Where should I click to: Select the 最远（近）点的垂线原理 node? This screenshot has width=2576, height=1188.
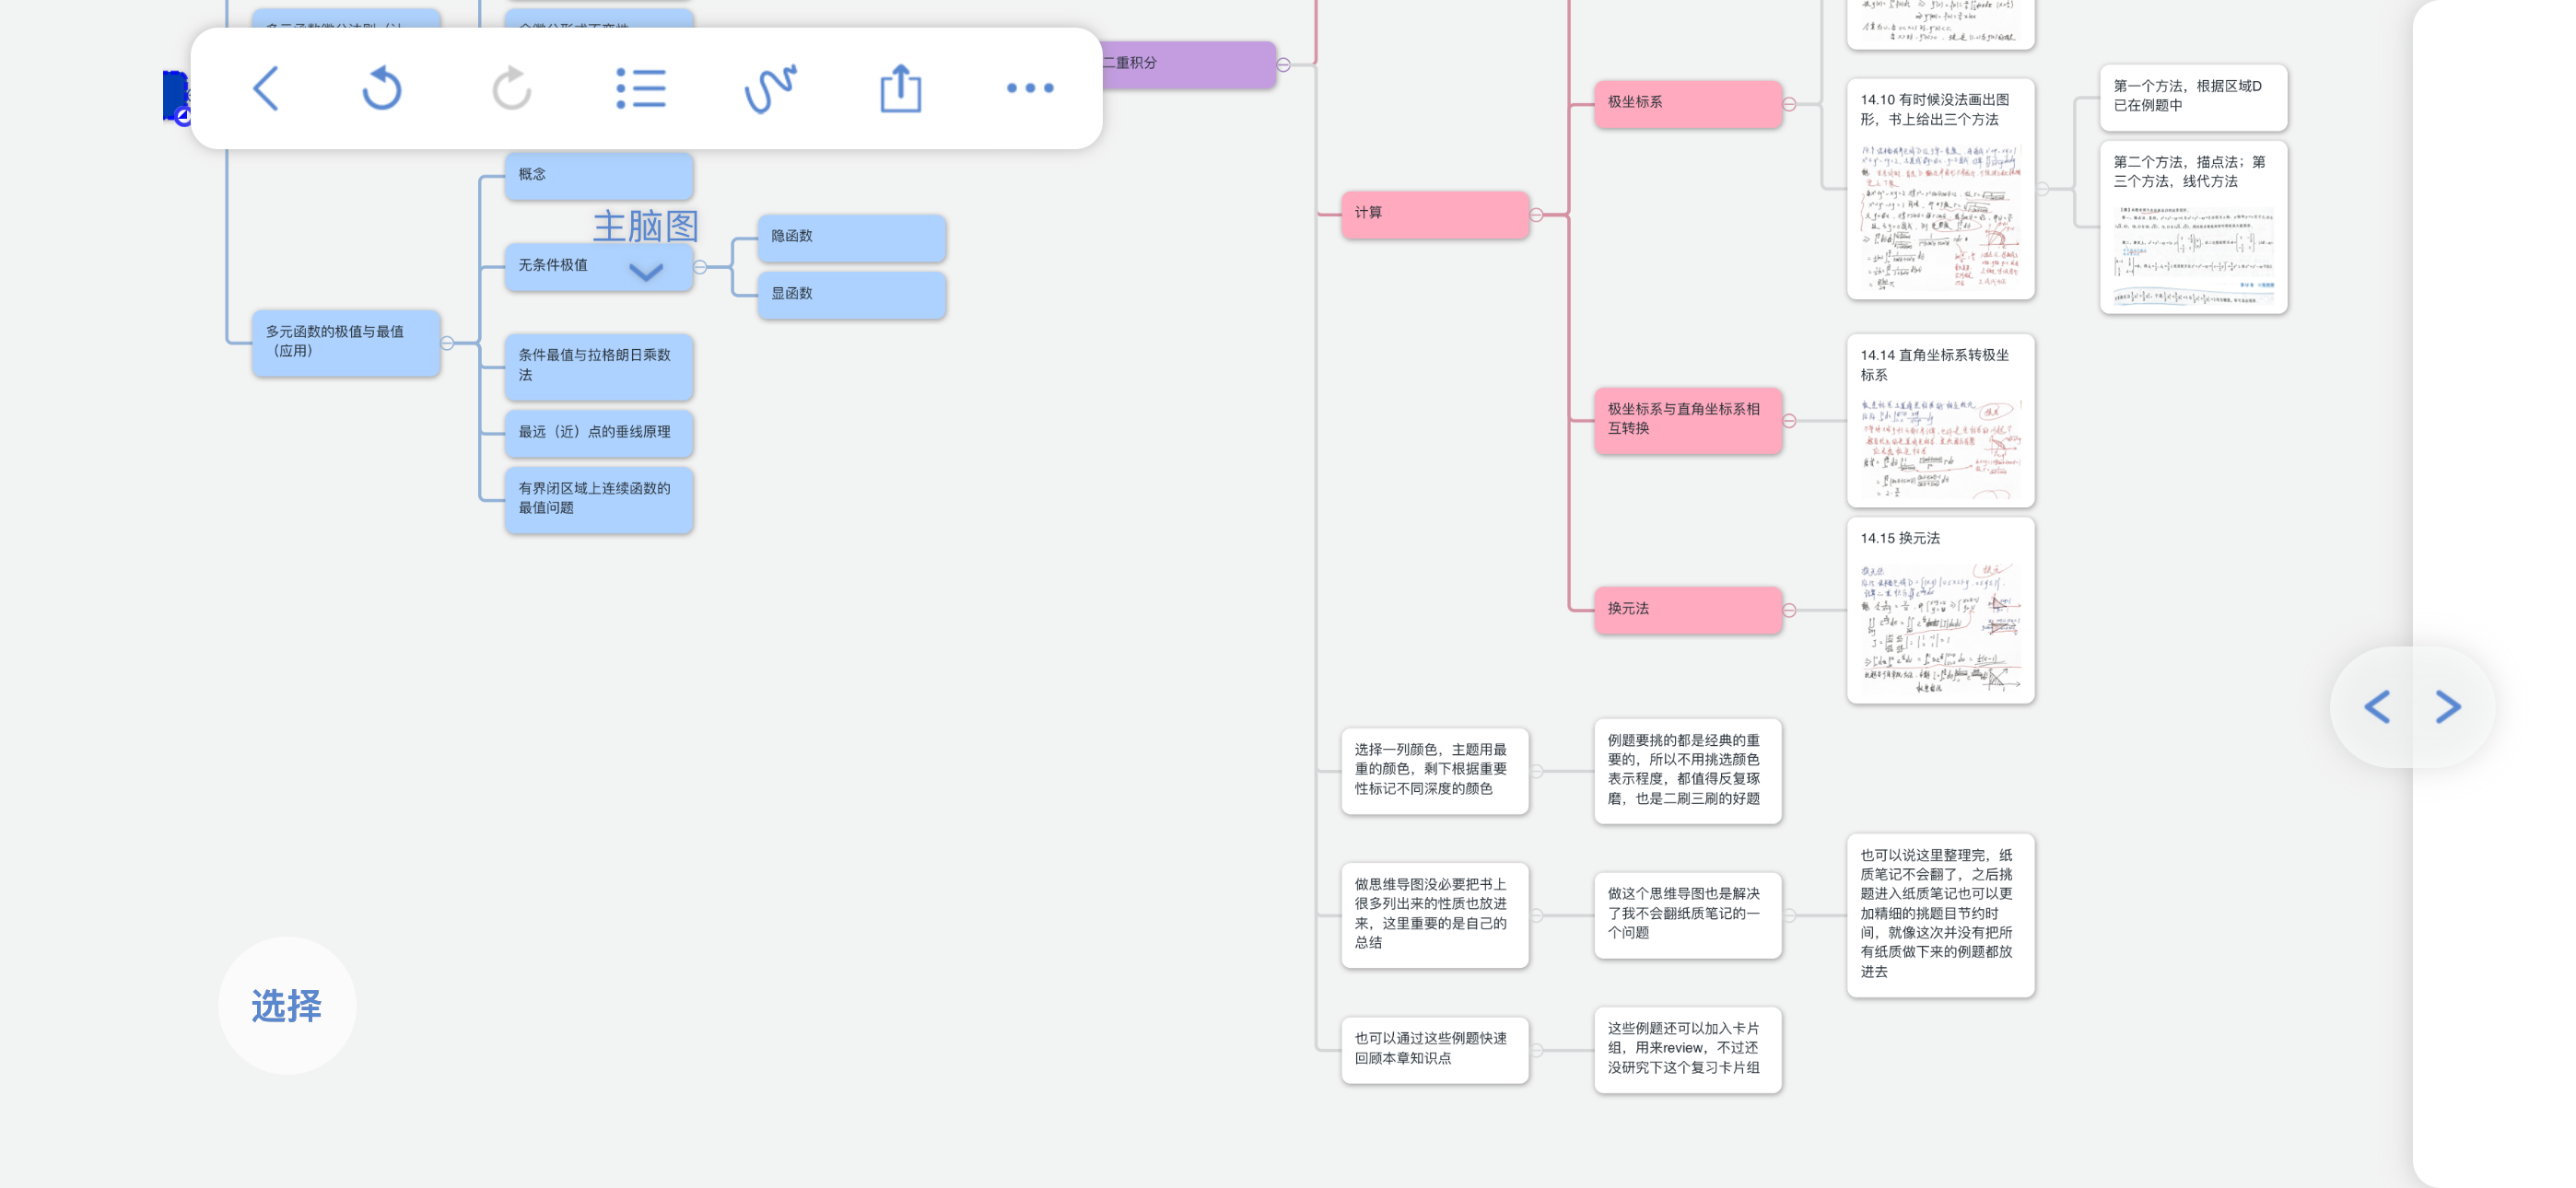click(599, 433)
